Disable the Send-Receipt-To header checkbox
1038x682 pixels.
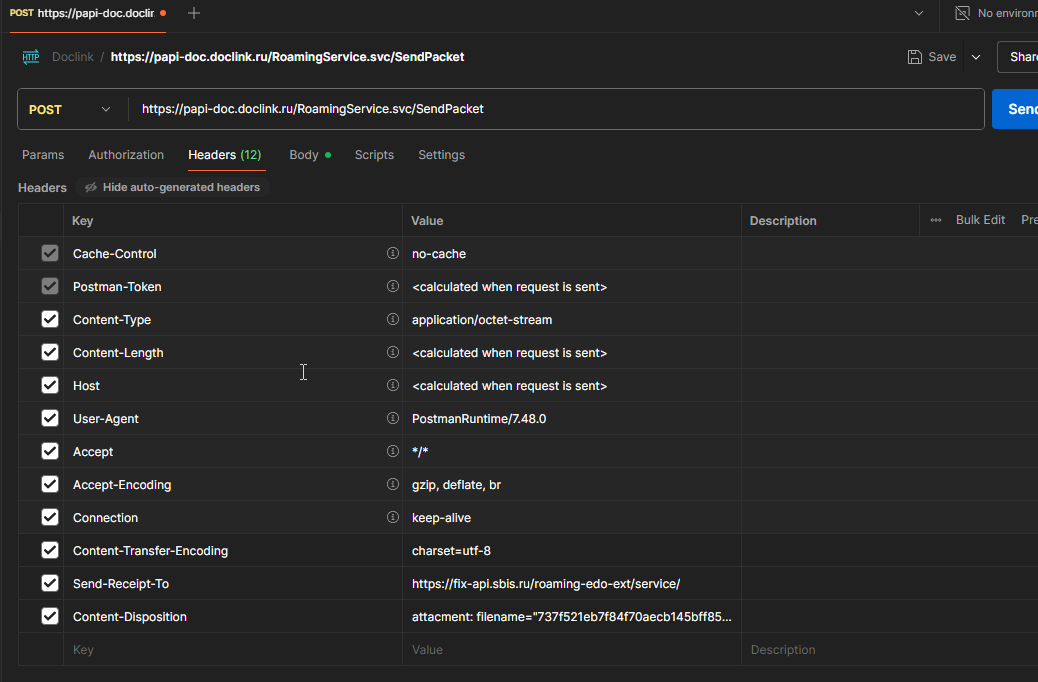(x=50, y=584)
